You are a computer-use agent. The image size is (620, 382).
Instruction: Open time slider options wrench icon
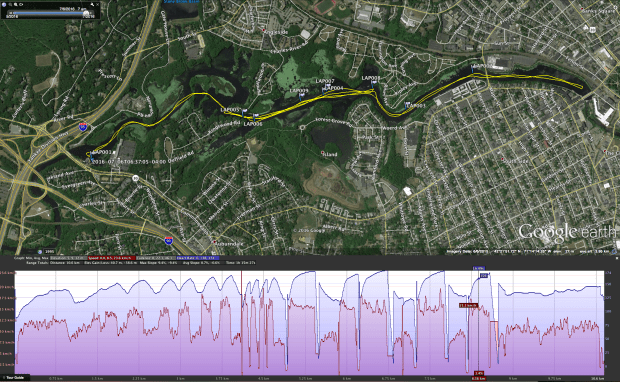(x=92, y=4)
